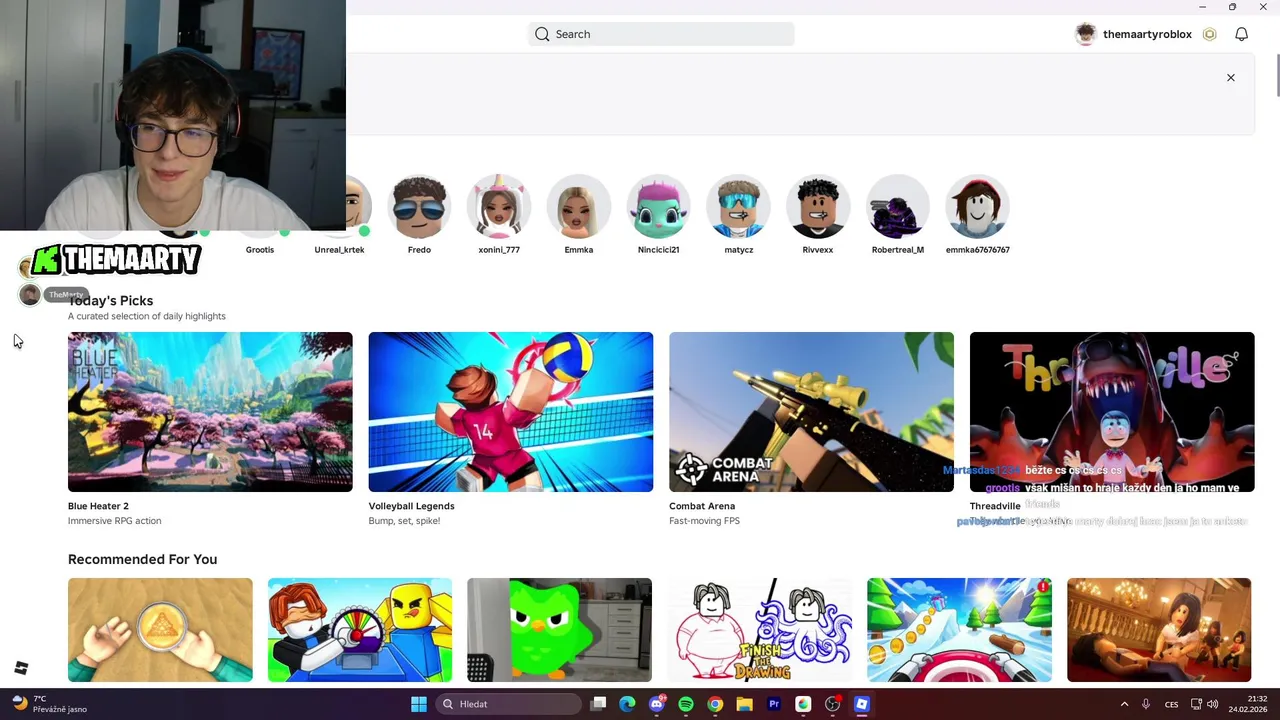
Task: Show hidden system tray icons
Action: (x=1124, y=704)
